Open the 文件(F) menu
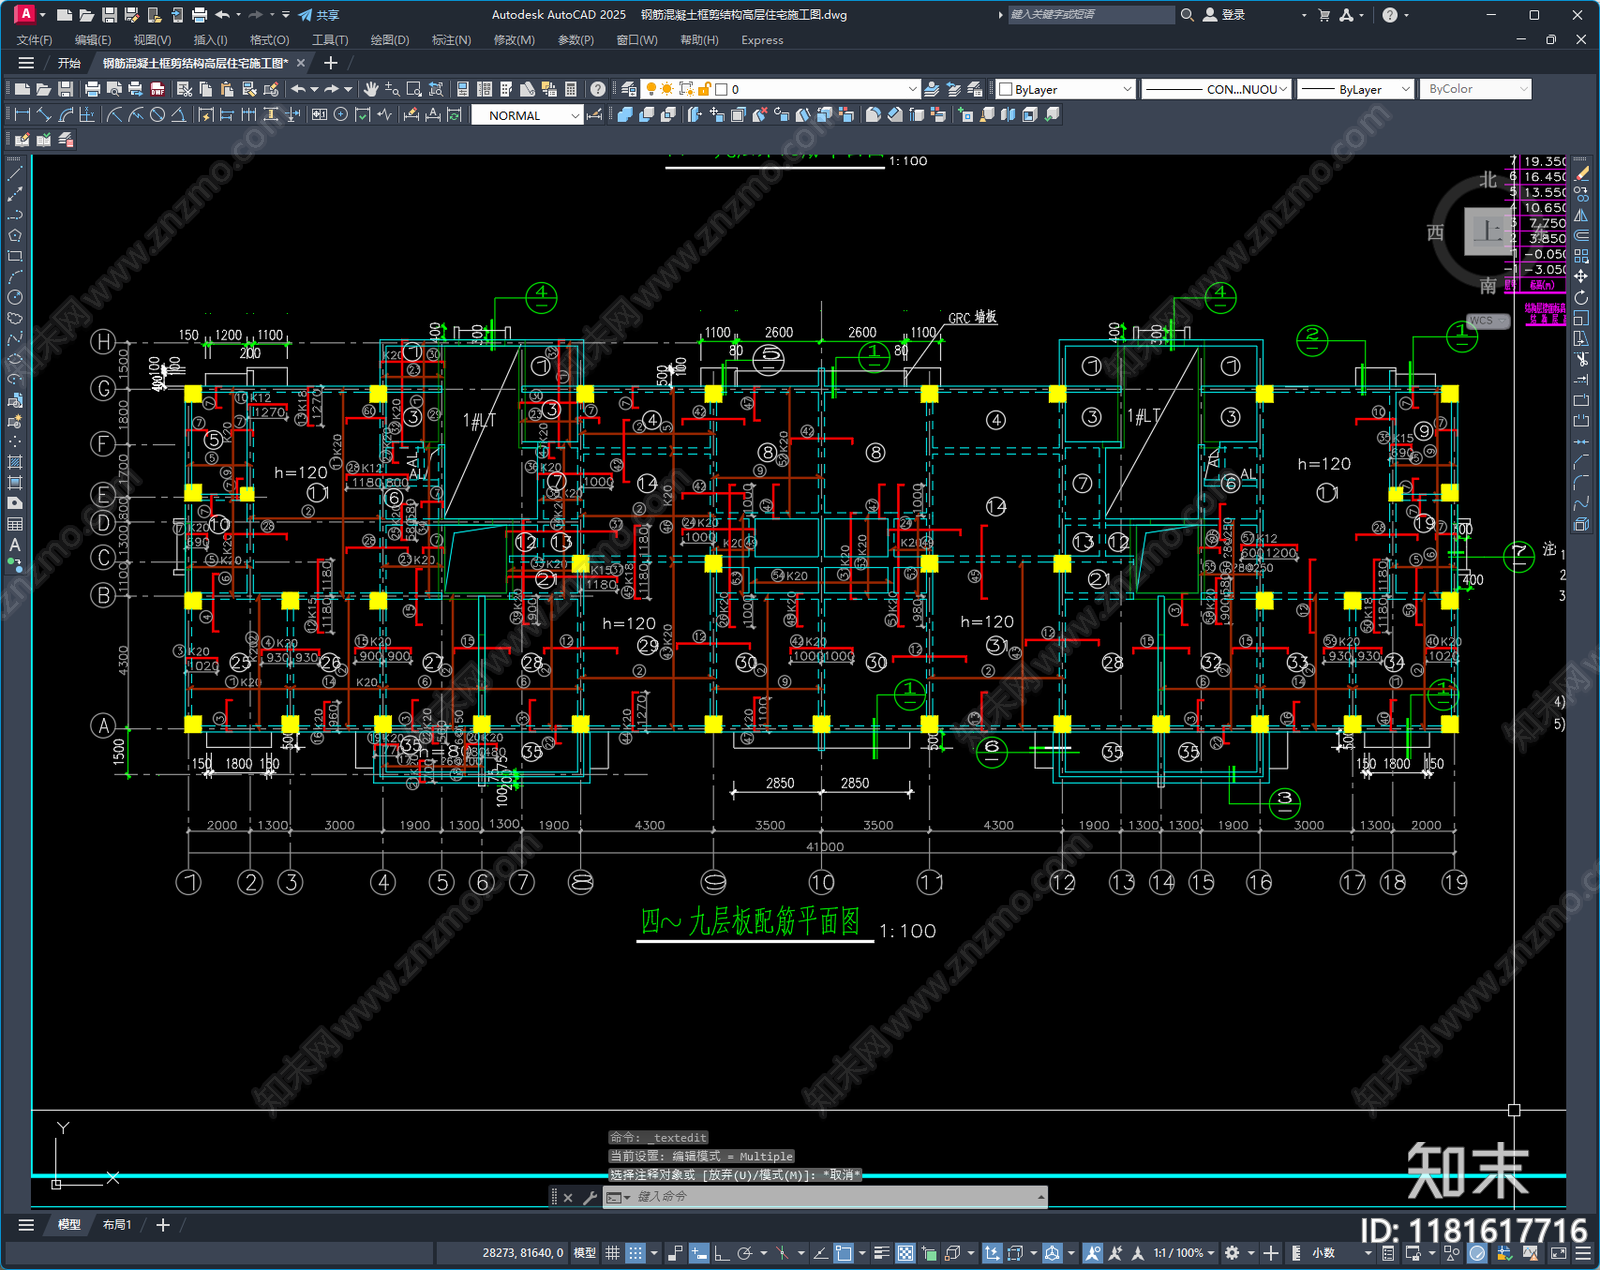 35,40
